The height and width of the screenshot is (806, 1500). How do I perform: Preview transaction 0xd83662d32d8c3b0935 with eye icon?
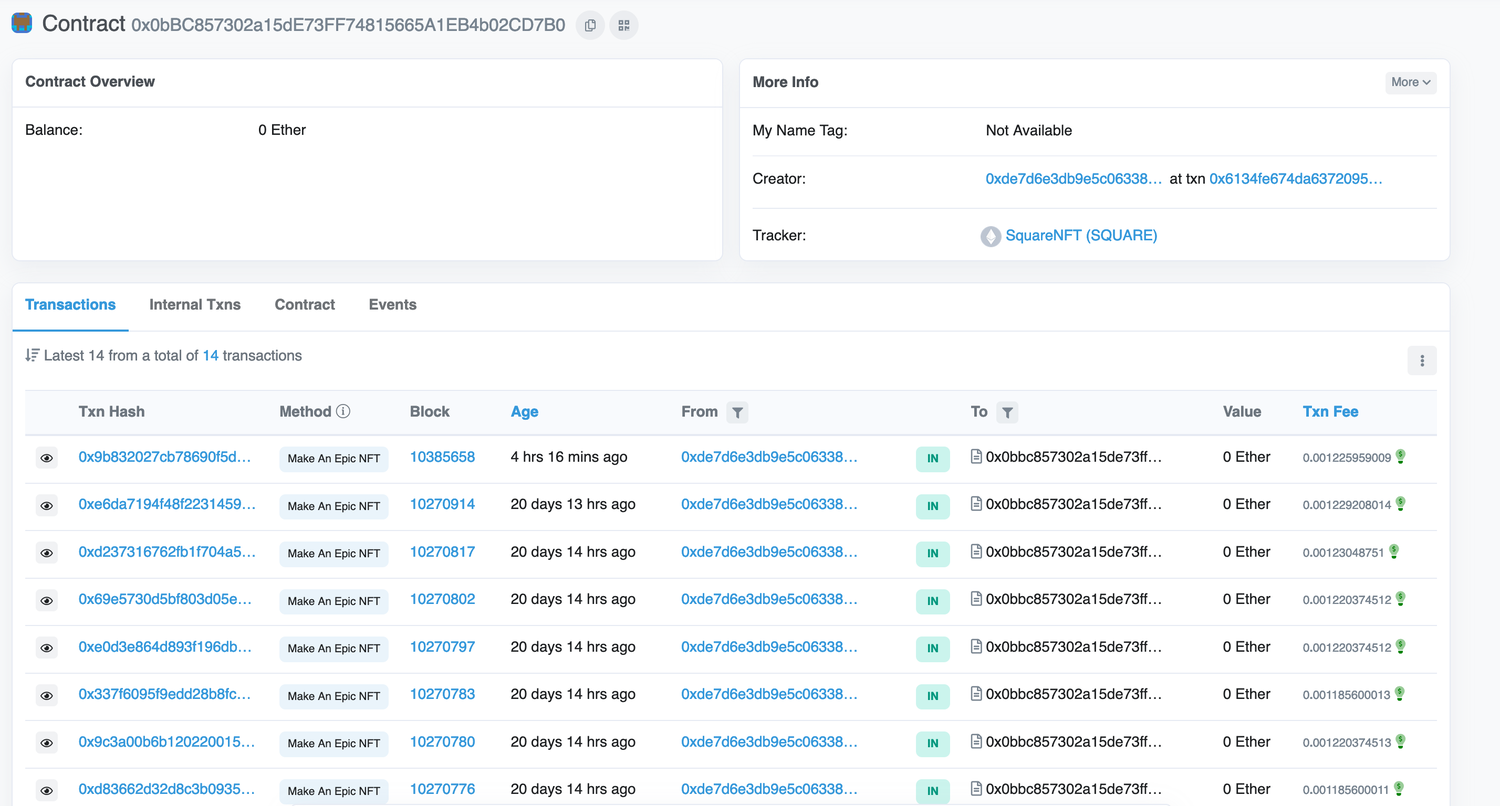(46, 790)
